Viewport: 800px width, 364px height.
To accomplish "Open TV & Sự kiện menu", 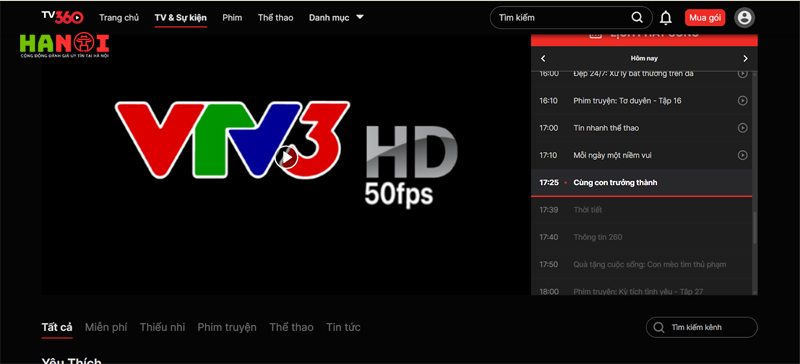I will pyautogui.click(x=181, y=18).
